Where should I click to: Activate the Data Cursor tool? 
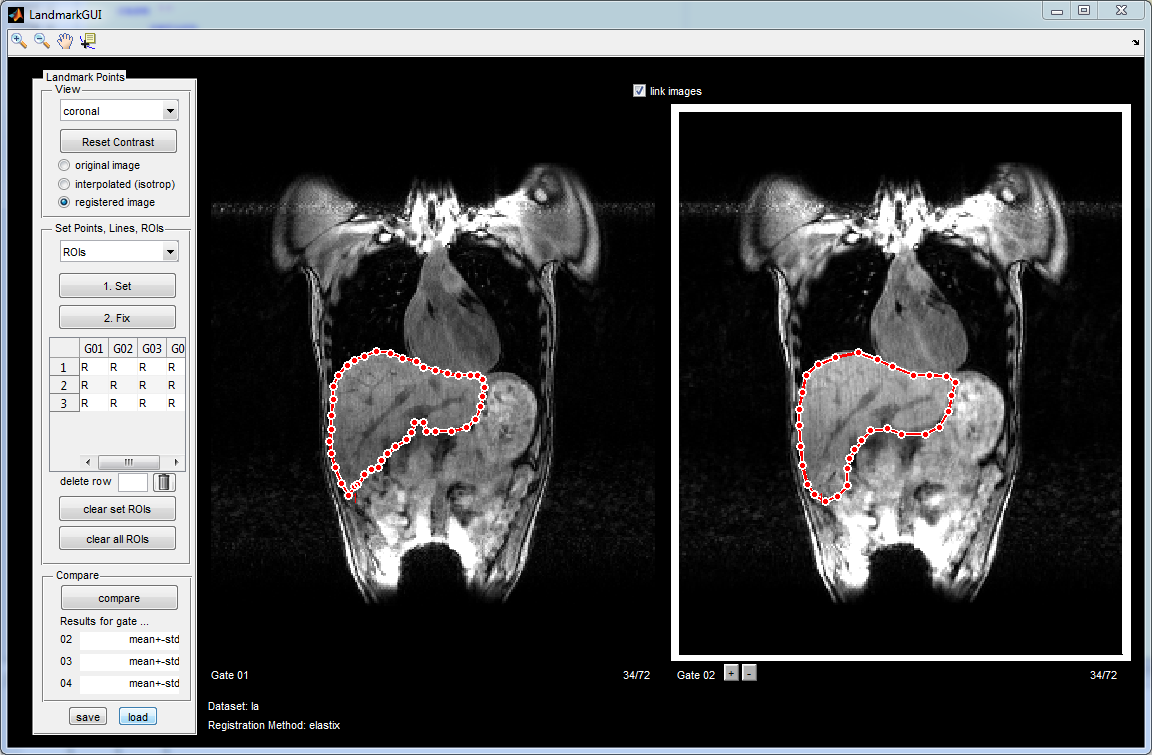point(88,41)
